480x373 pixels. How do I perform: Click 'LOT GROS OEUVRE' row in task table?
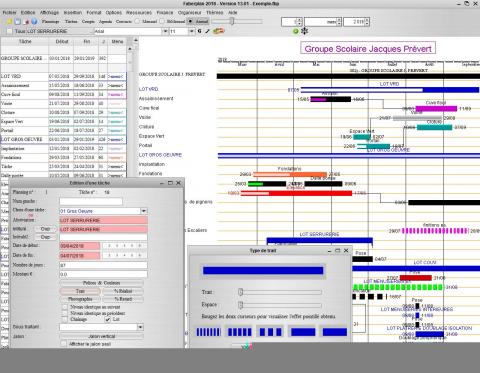pos(63,139)
